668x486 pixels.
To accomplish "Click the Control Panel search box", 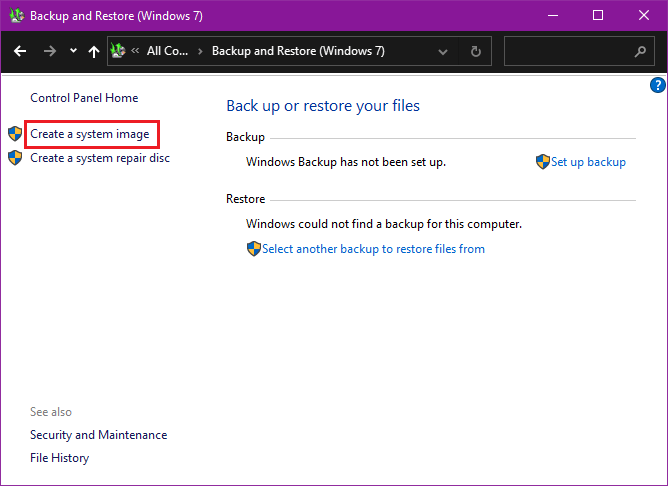I will [568, 51].
